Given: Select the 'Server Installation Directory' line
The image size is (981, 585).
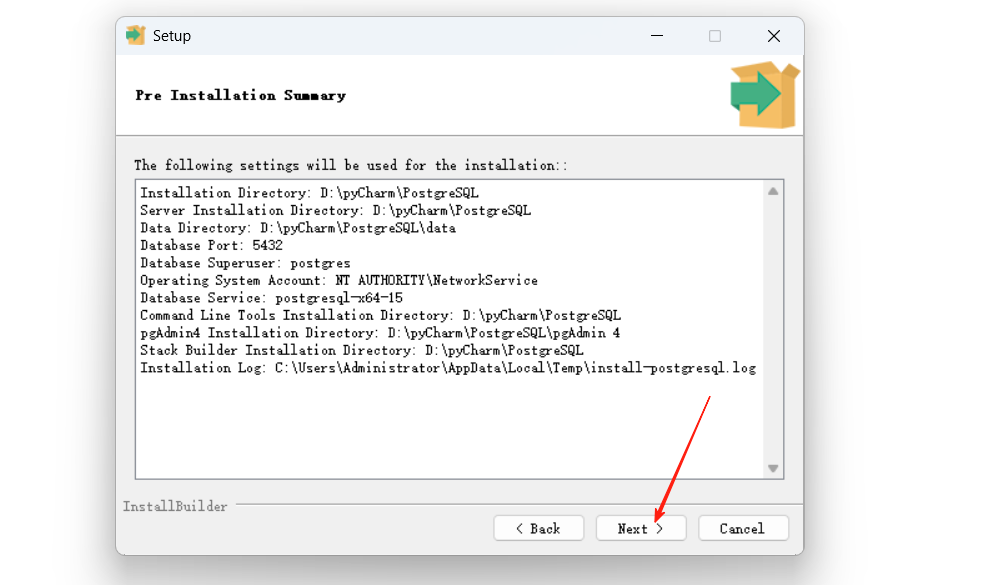Looking at the screenshot, I should coord(335,210).
